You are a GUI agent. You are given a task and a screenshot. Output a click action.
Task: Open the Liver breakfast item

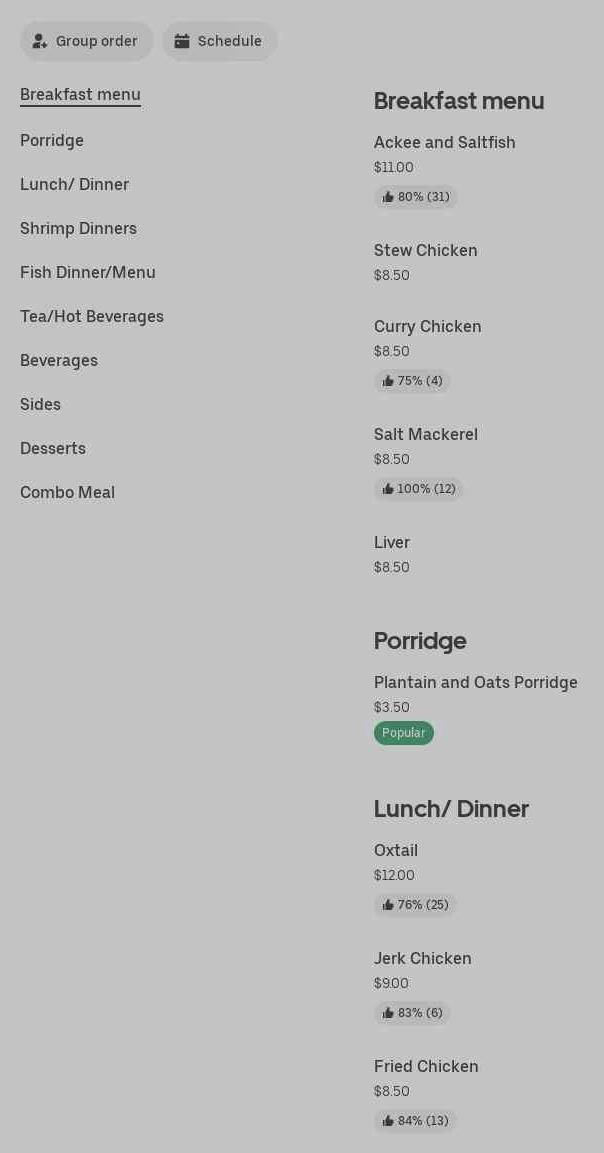tap(392, 543)
